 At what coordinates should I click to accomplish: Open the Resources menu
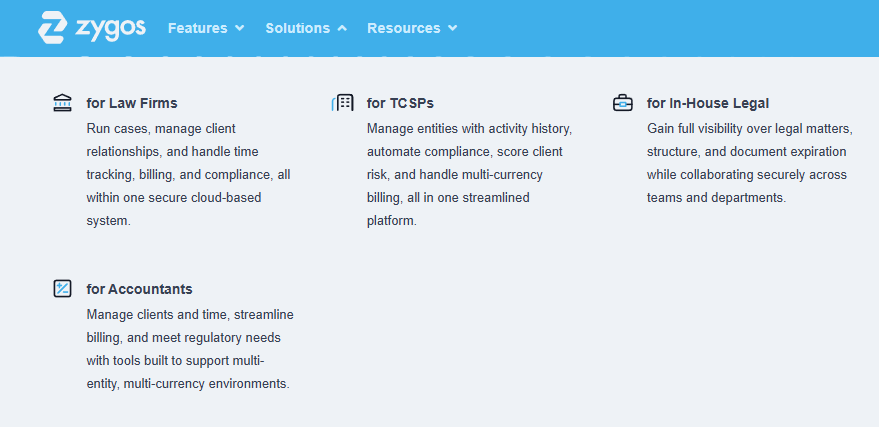click(x=403, y=28)
